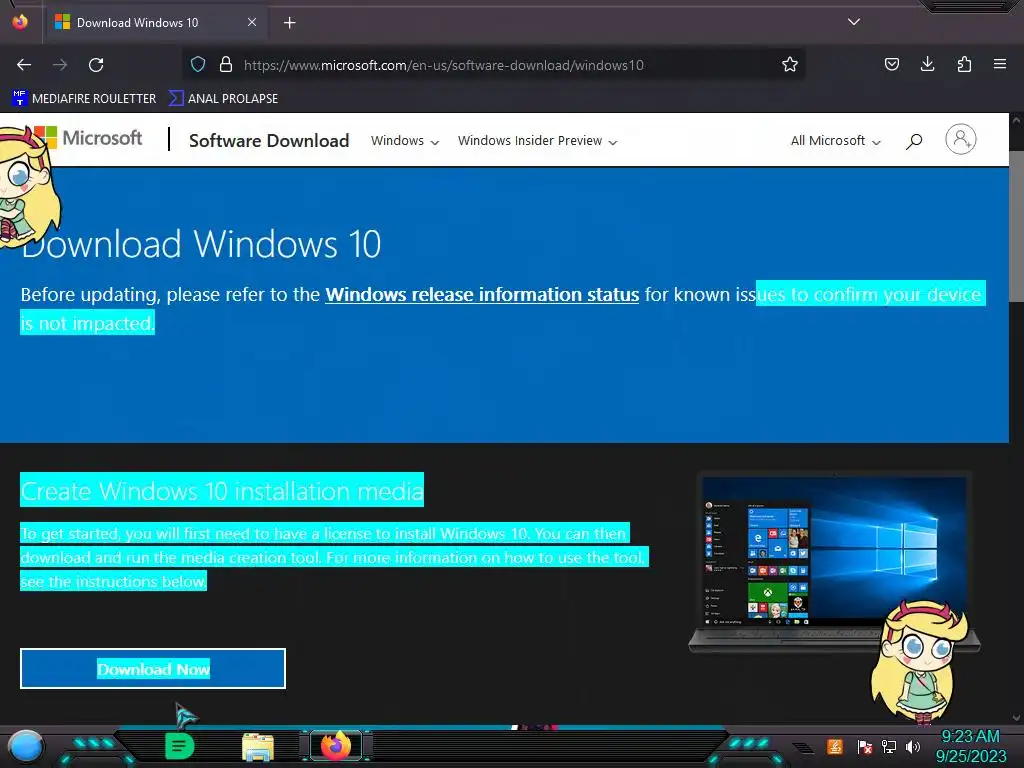This screenshot has height=768, width=1024.
Task: Open the Firefox hamburger menu
Action: click(x=1000, y=64)
